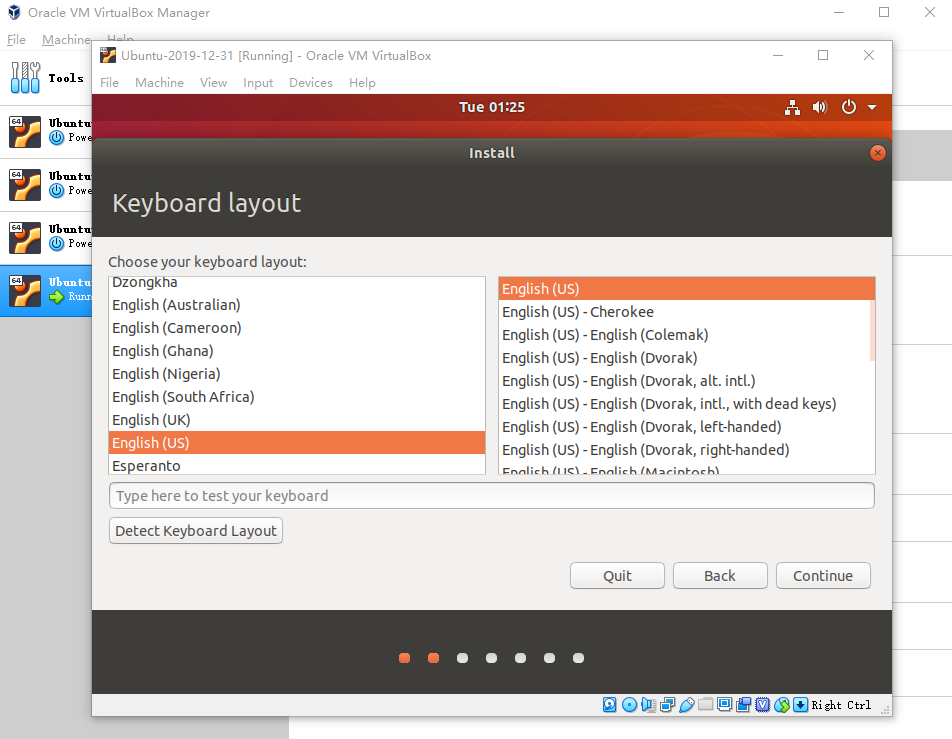Select English (US) in left list
952x739 pixels.
[x=297, y=443]
